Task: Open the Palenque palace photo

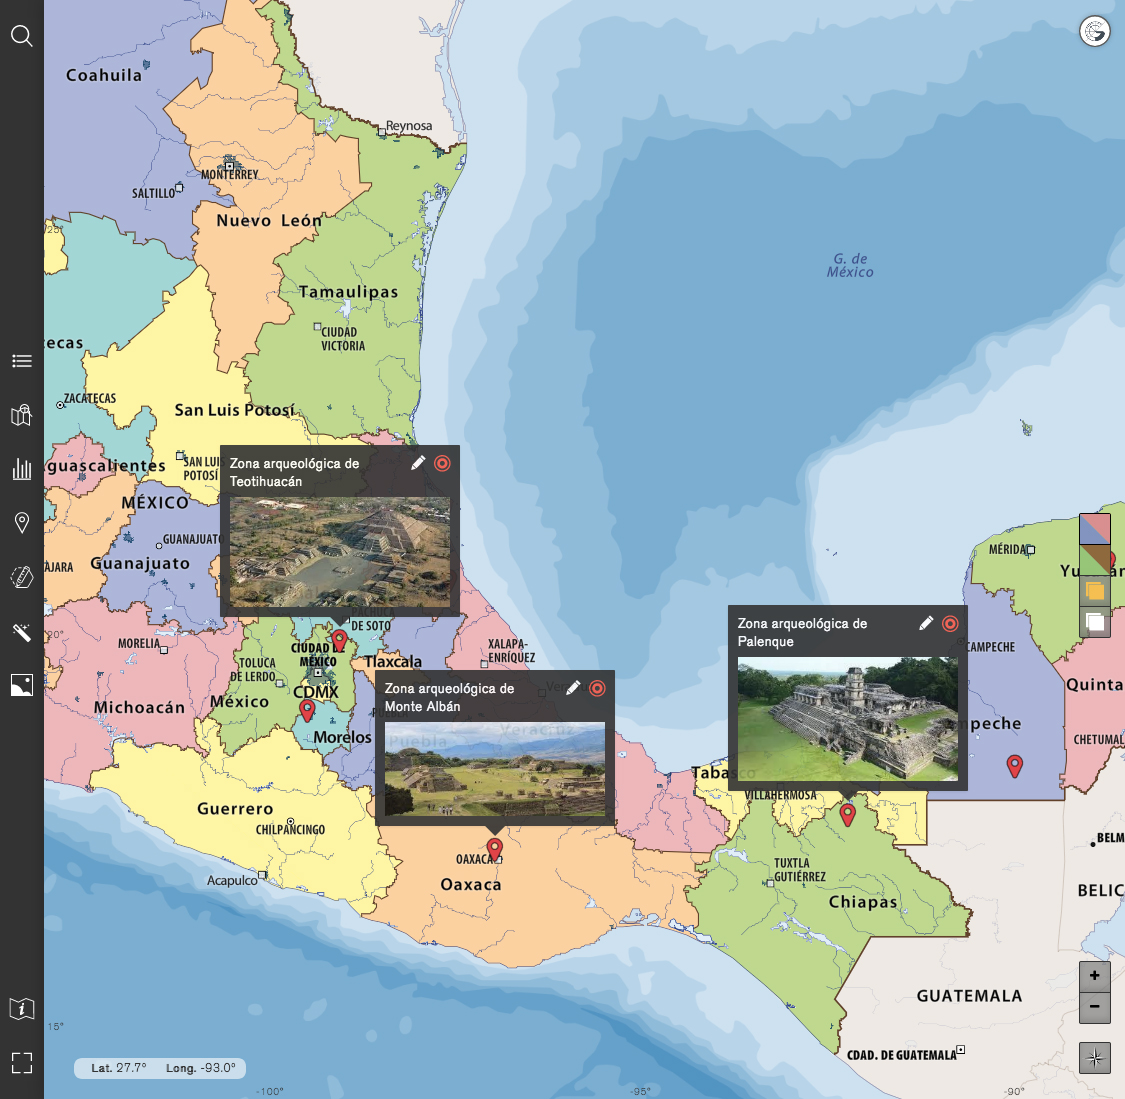Action: pyautogui.click(x=848, y=720)
